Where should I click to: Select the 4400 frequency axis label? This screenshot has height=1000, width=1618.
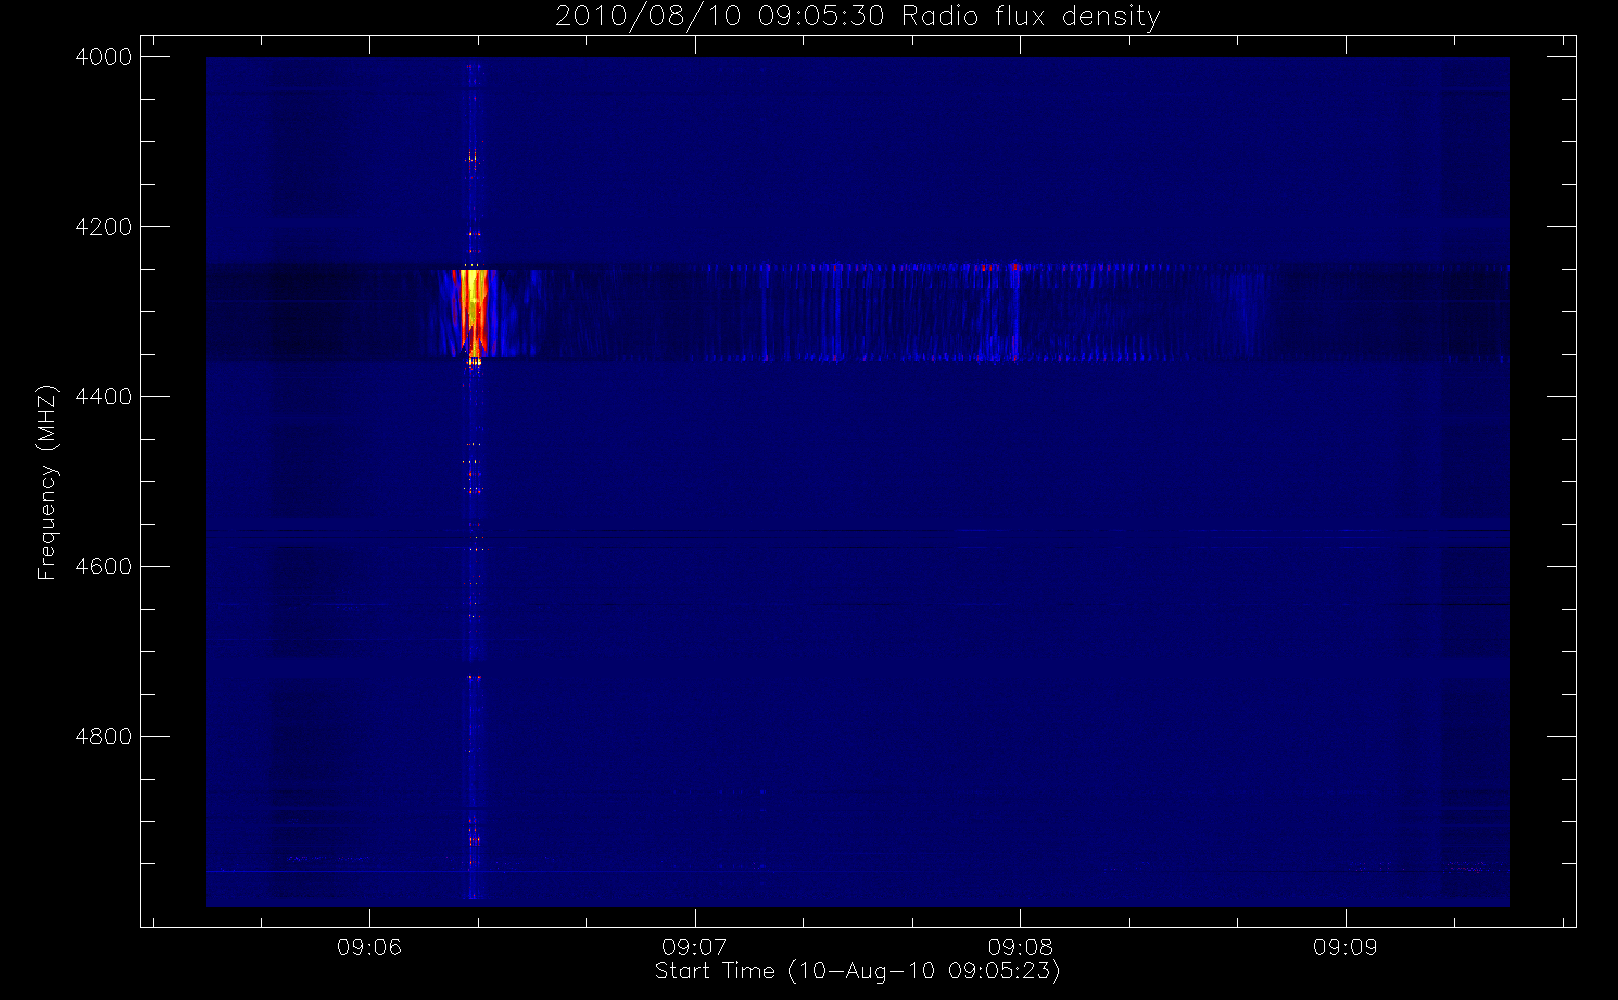[104, 397]
